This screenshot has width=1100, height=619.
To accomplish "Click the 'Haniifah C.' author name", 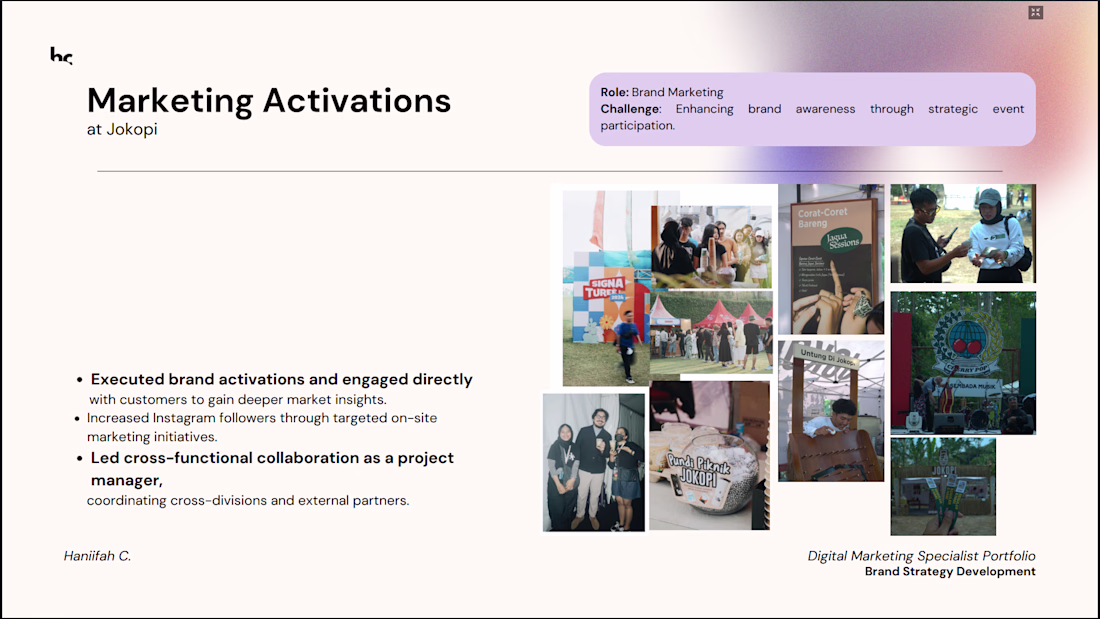I will click(98, 556).
